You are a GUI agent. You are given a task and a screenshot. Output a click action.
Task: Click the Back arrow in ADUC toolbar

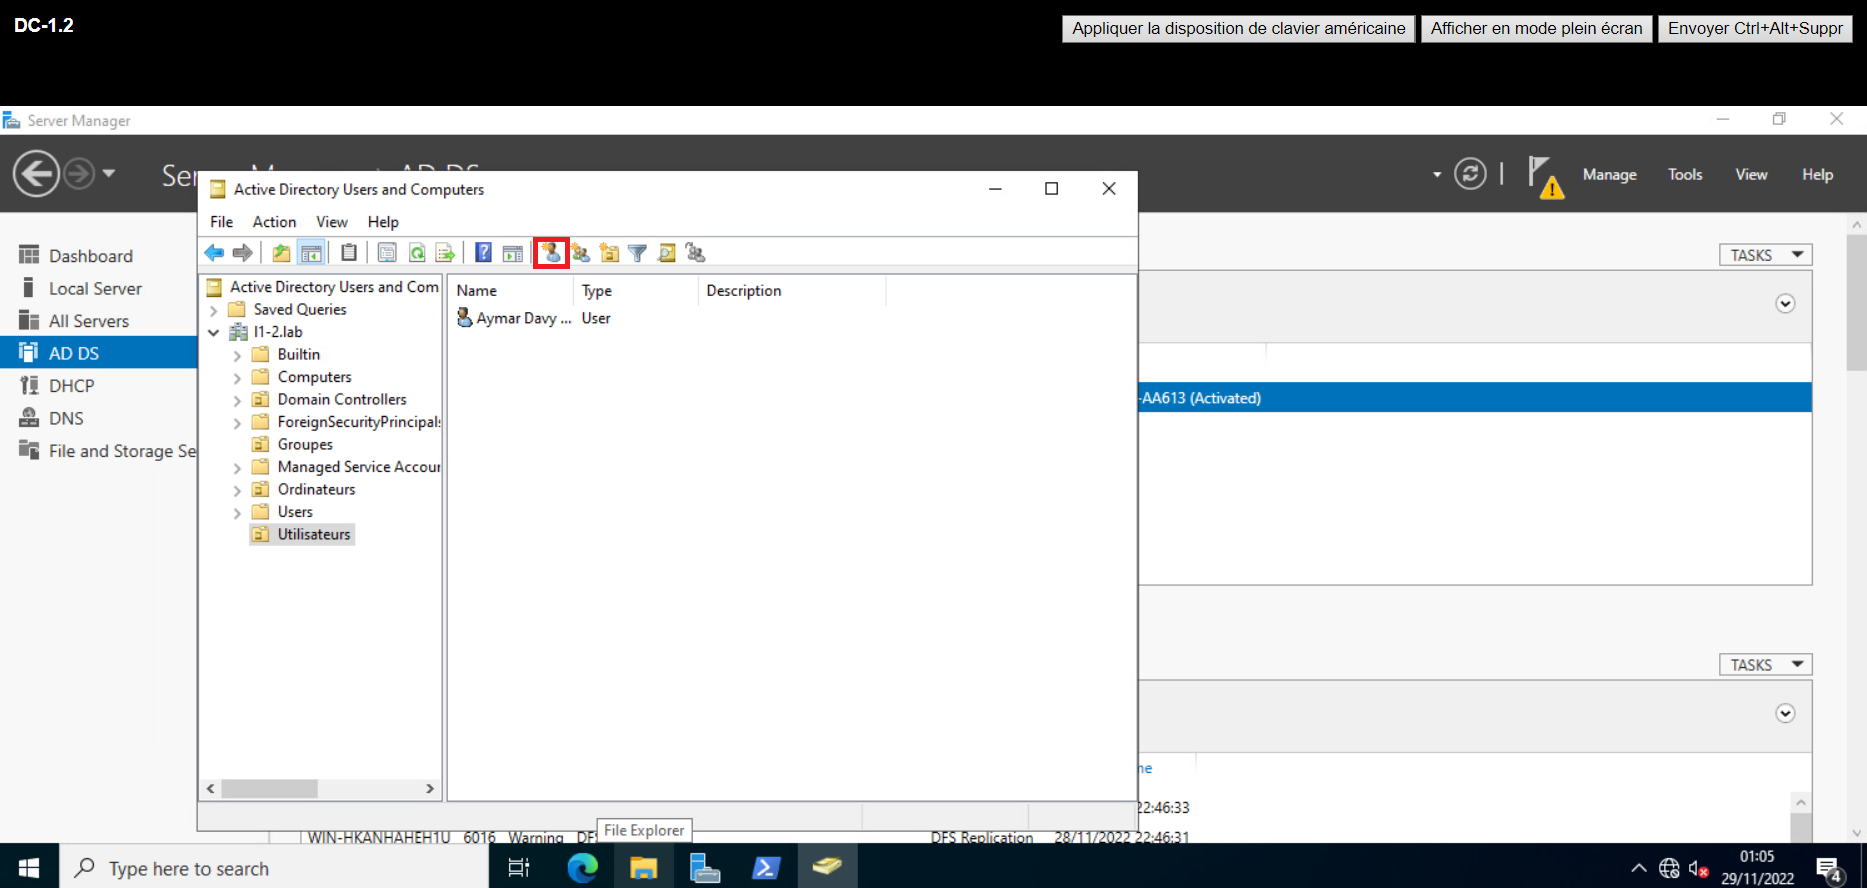click(x=214, y=253)
